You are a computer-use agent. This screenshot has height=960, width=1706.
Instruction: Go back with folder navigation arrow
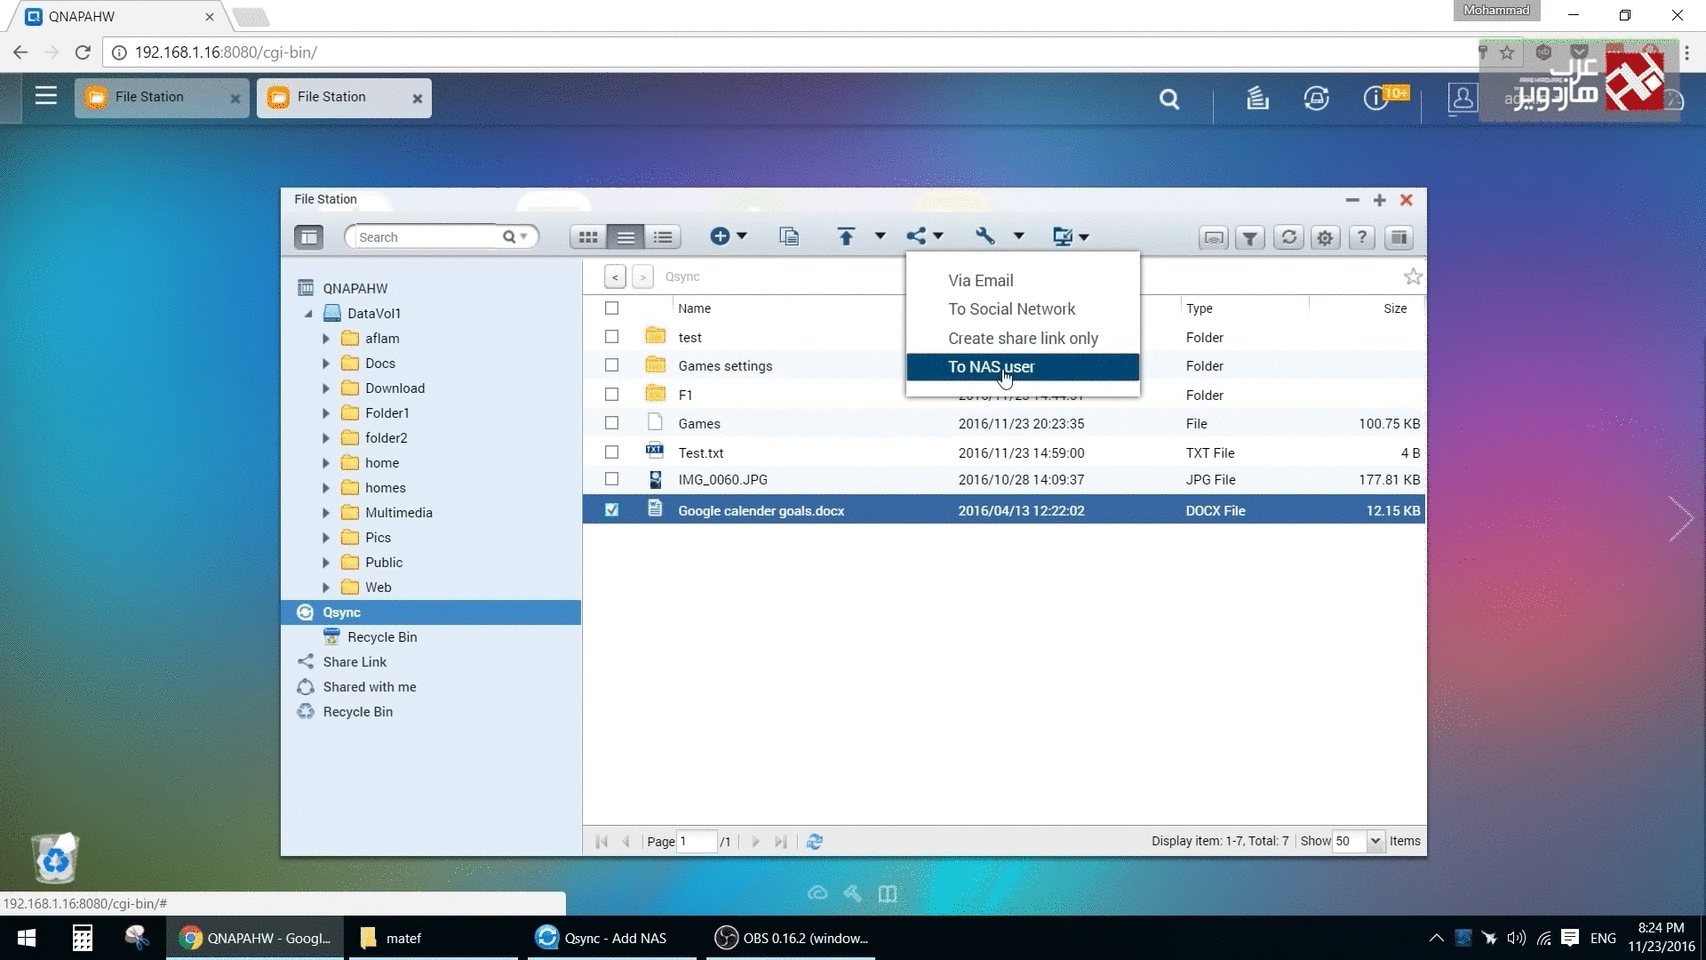click(x=615, y=276)
